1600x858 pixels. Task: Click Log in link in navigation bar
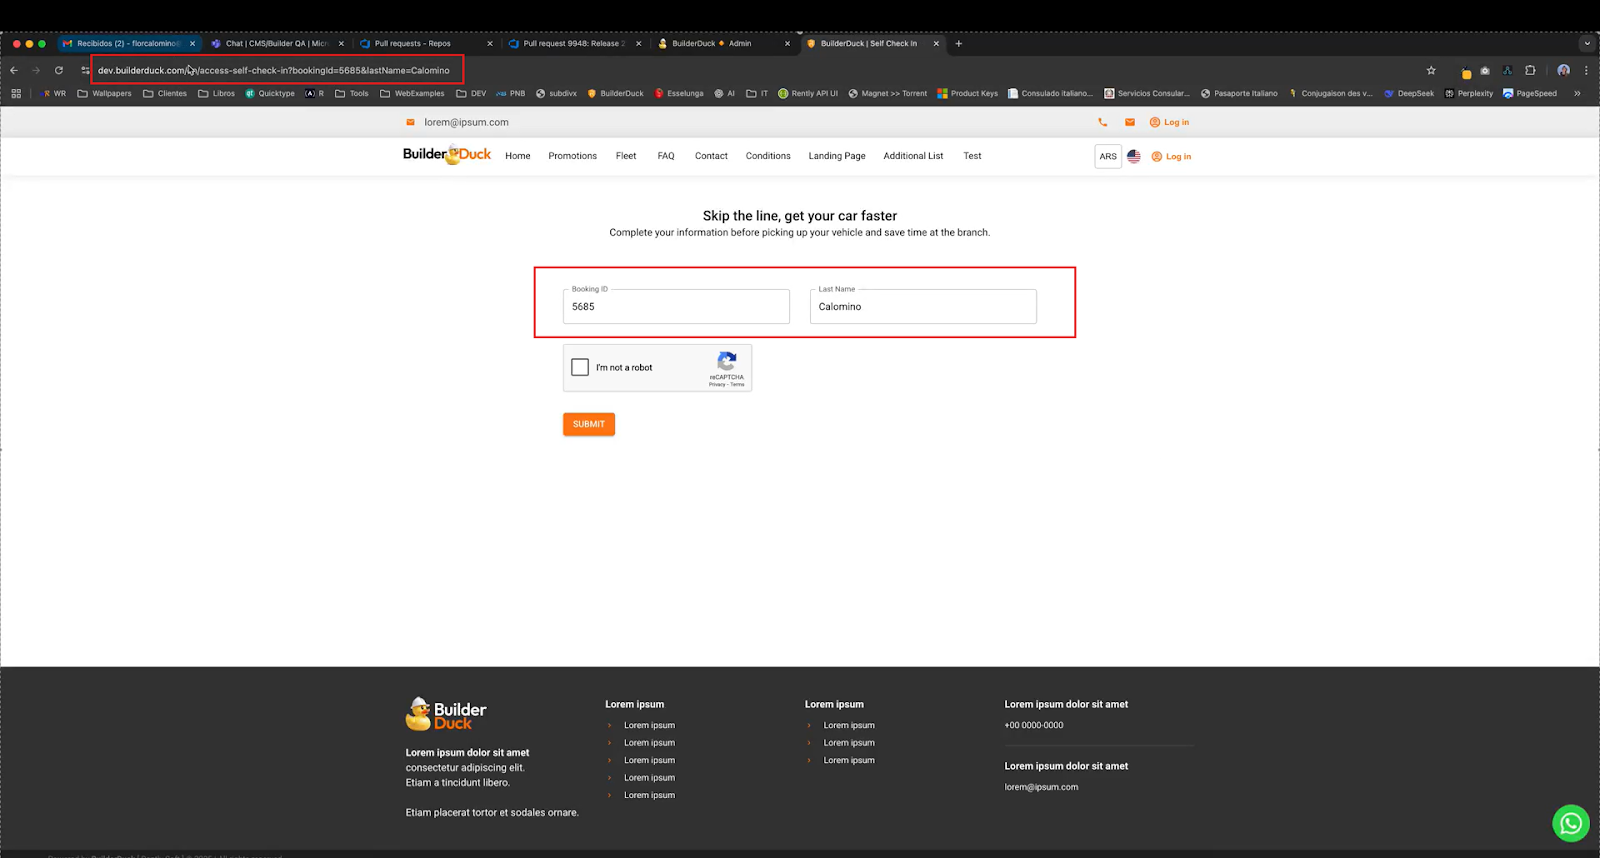(x=1171, y=157)
